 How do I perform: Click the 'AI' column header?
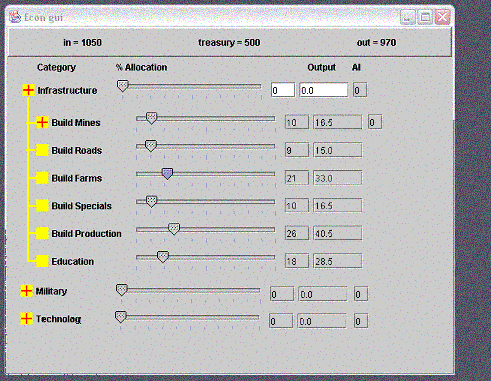tap(356, 67)
